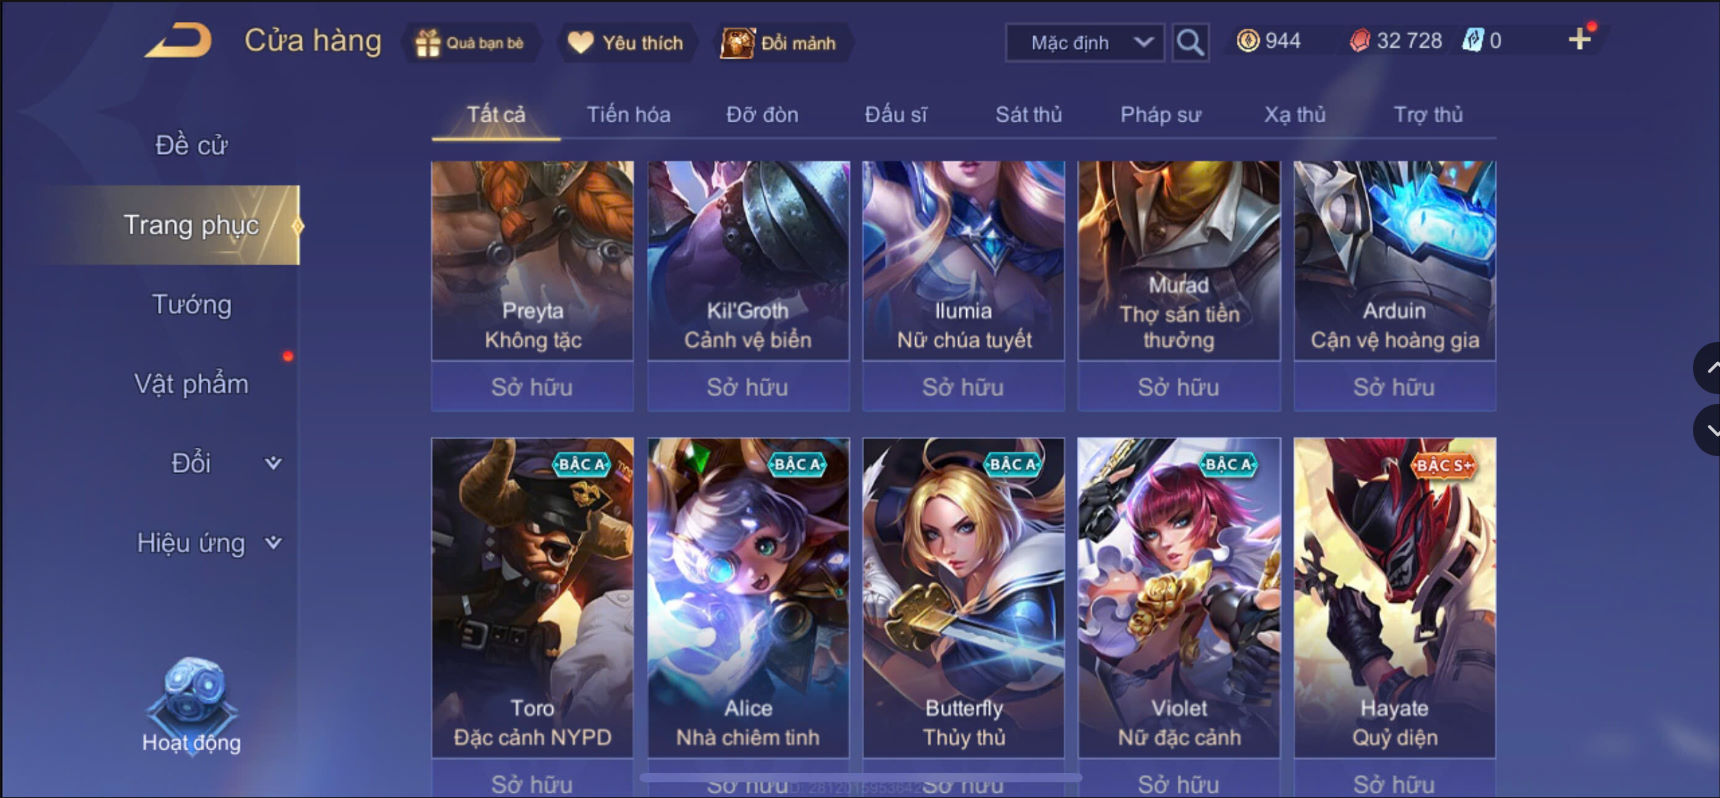Select Vật phẩm in the sidebar

(x=191, y=384)
